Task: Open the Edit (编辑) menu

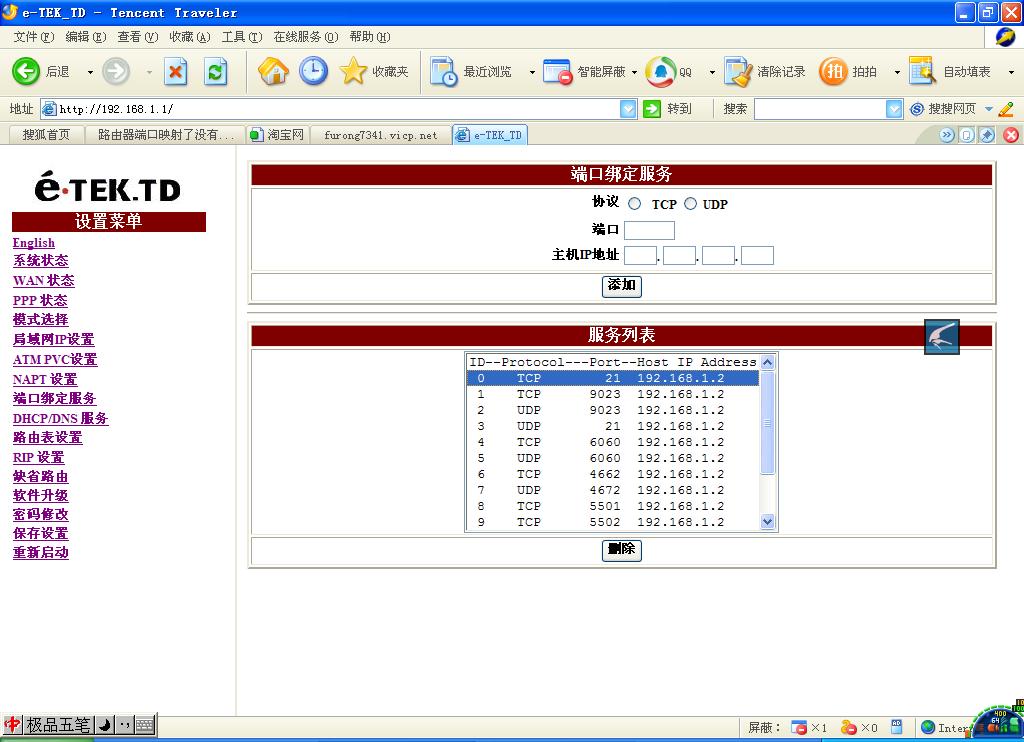Action: click(86, 37)
